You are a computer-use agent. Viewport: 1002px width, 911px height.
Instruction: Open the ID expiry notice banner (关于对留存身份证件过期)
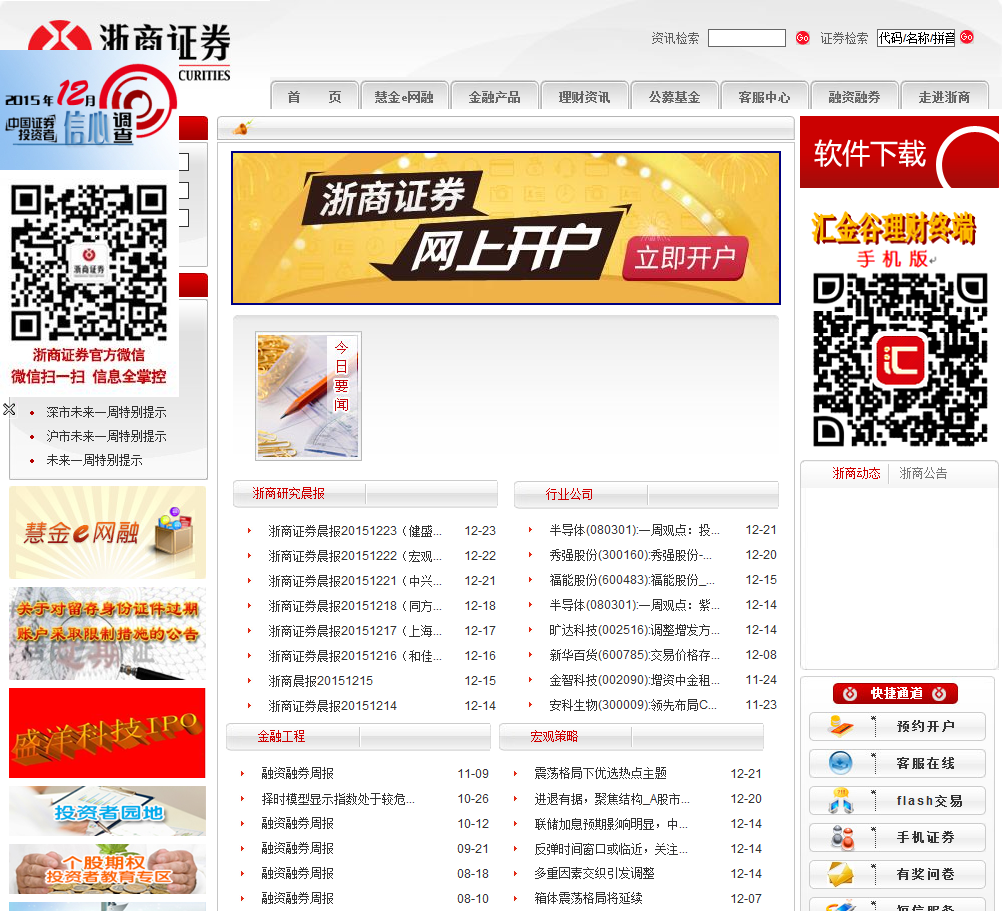[107, 634]
